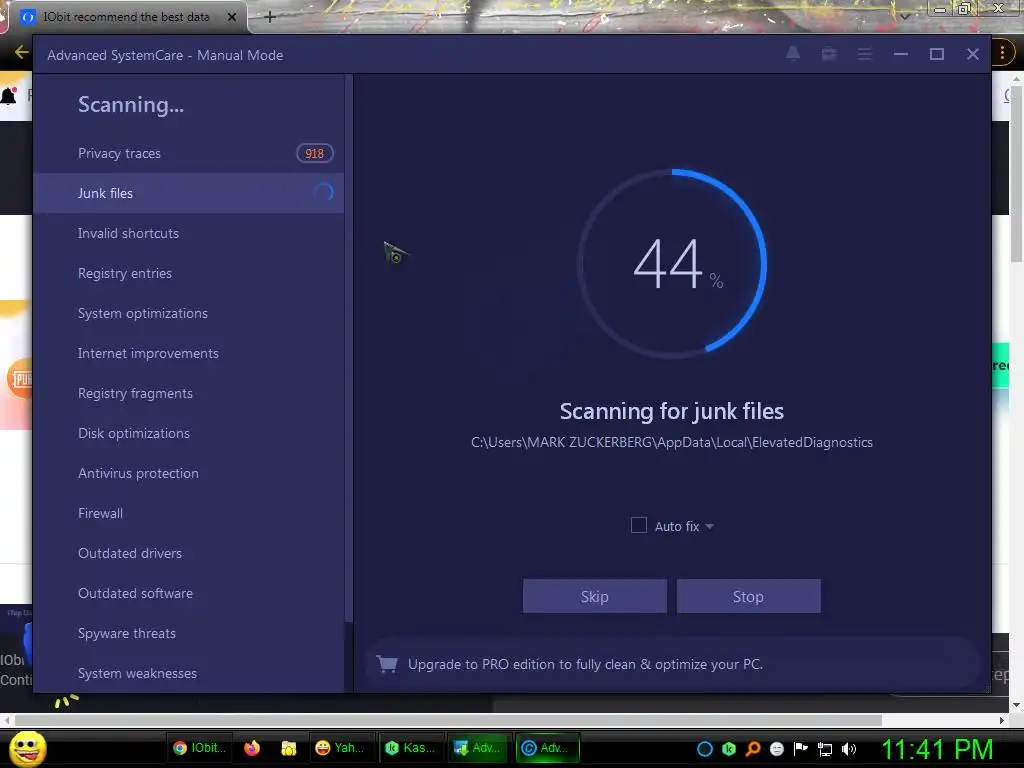The image size is (1024, 768).
Task: Click the 918 privacy traces badge
Action: tap(315, 153)
